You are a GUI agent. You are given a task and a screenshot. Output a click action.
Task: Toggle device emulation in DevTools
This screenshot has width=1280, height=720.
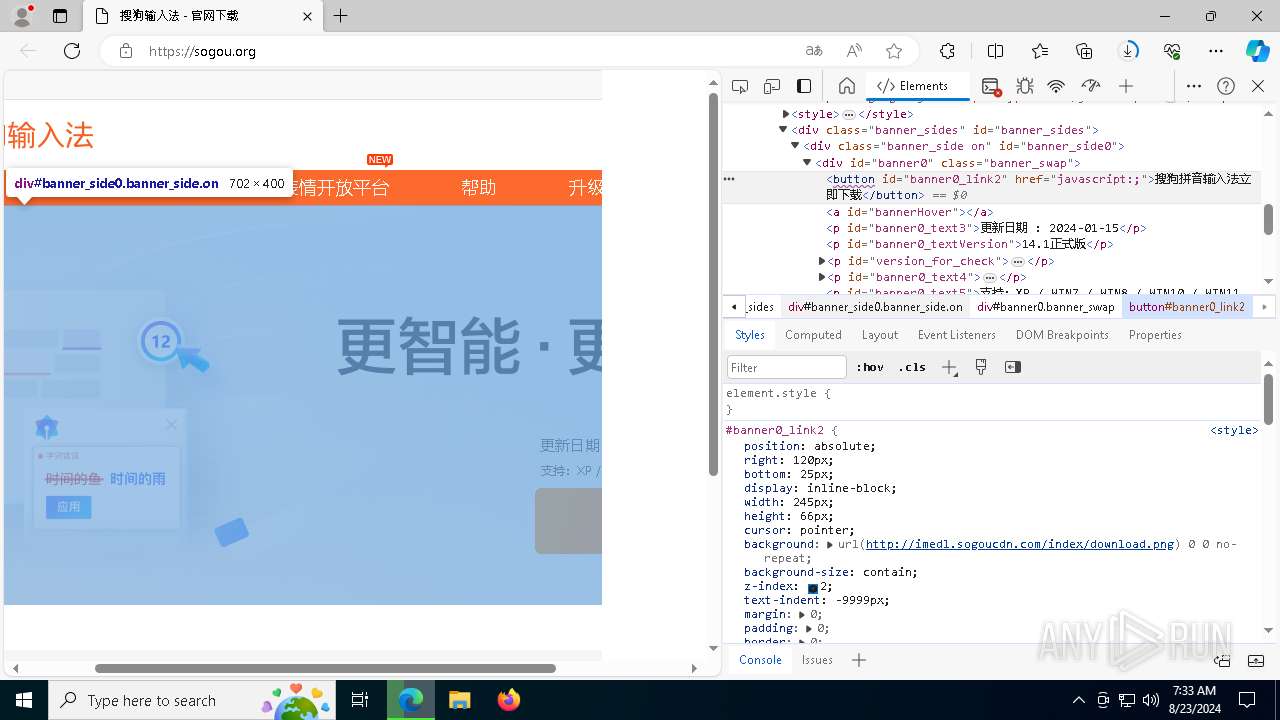click(772, 86)
